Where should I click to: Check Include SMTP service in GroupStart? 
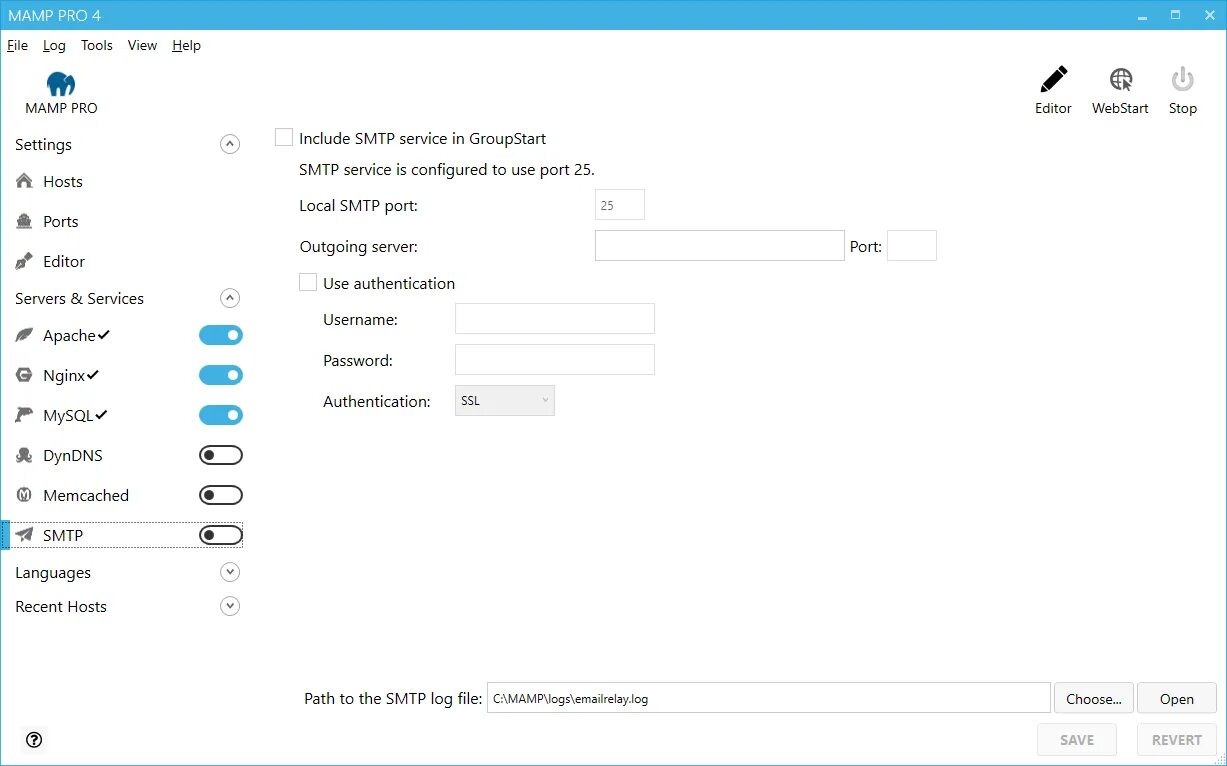284,138
